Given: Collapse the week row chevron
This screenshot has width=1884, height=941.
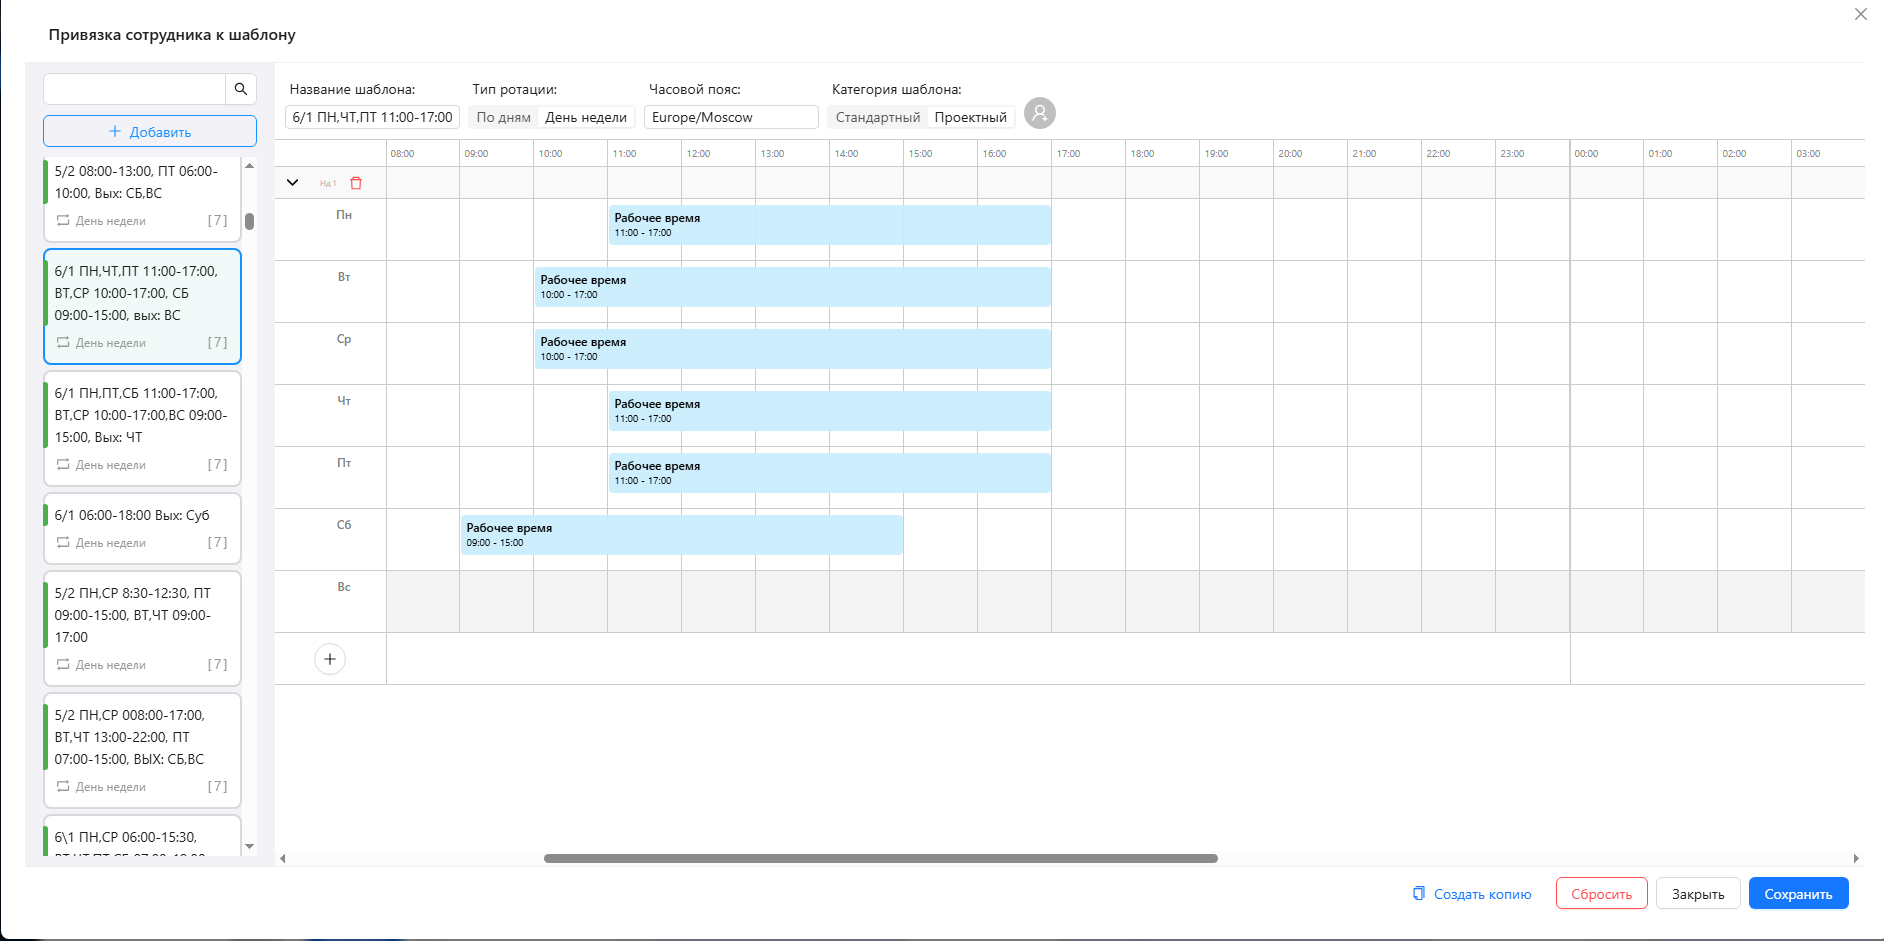Looking at the screenshot, I should 292,183.
